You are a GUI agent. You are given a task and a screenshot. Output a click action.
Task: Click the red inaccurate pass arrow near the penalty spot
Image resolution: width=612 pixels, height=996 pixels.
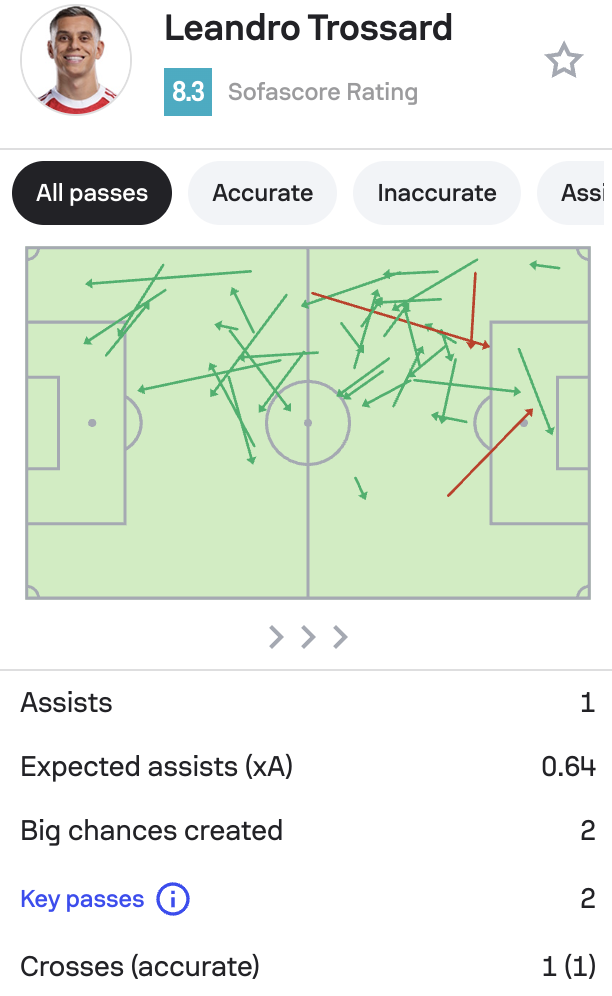(x=490, y=452)
